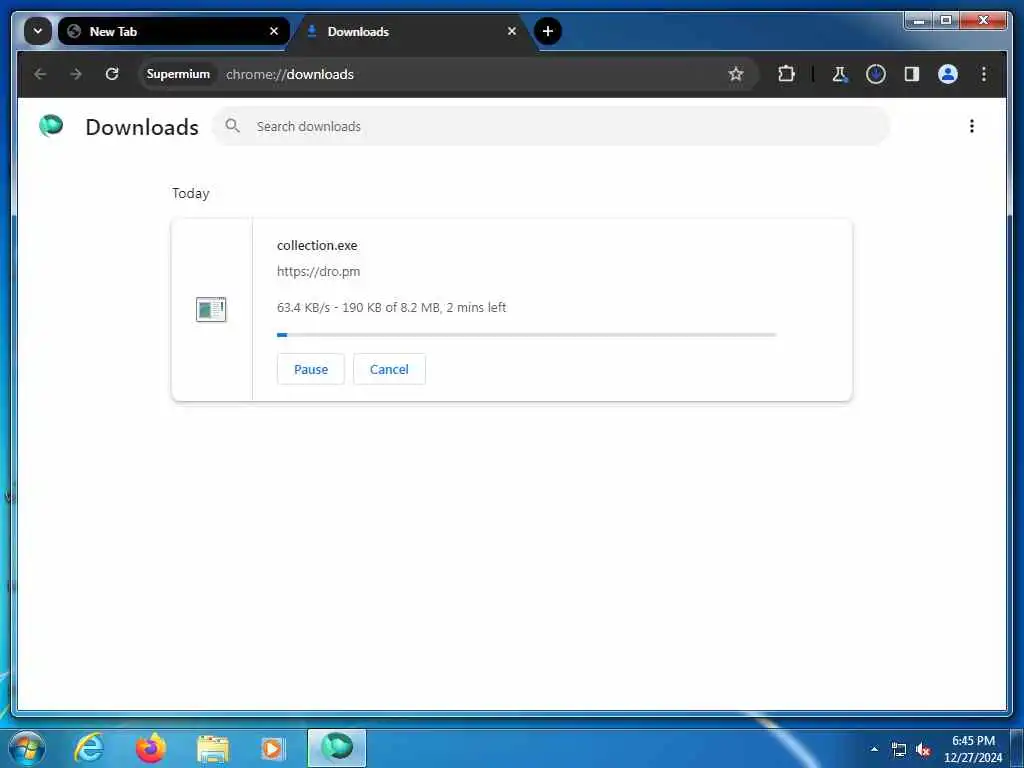Image resolution: width=1024 pixels, height=768 pixels.
Task: Show the downloads toolbar bubble icon
Action: coord(876,74)
